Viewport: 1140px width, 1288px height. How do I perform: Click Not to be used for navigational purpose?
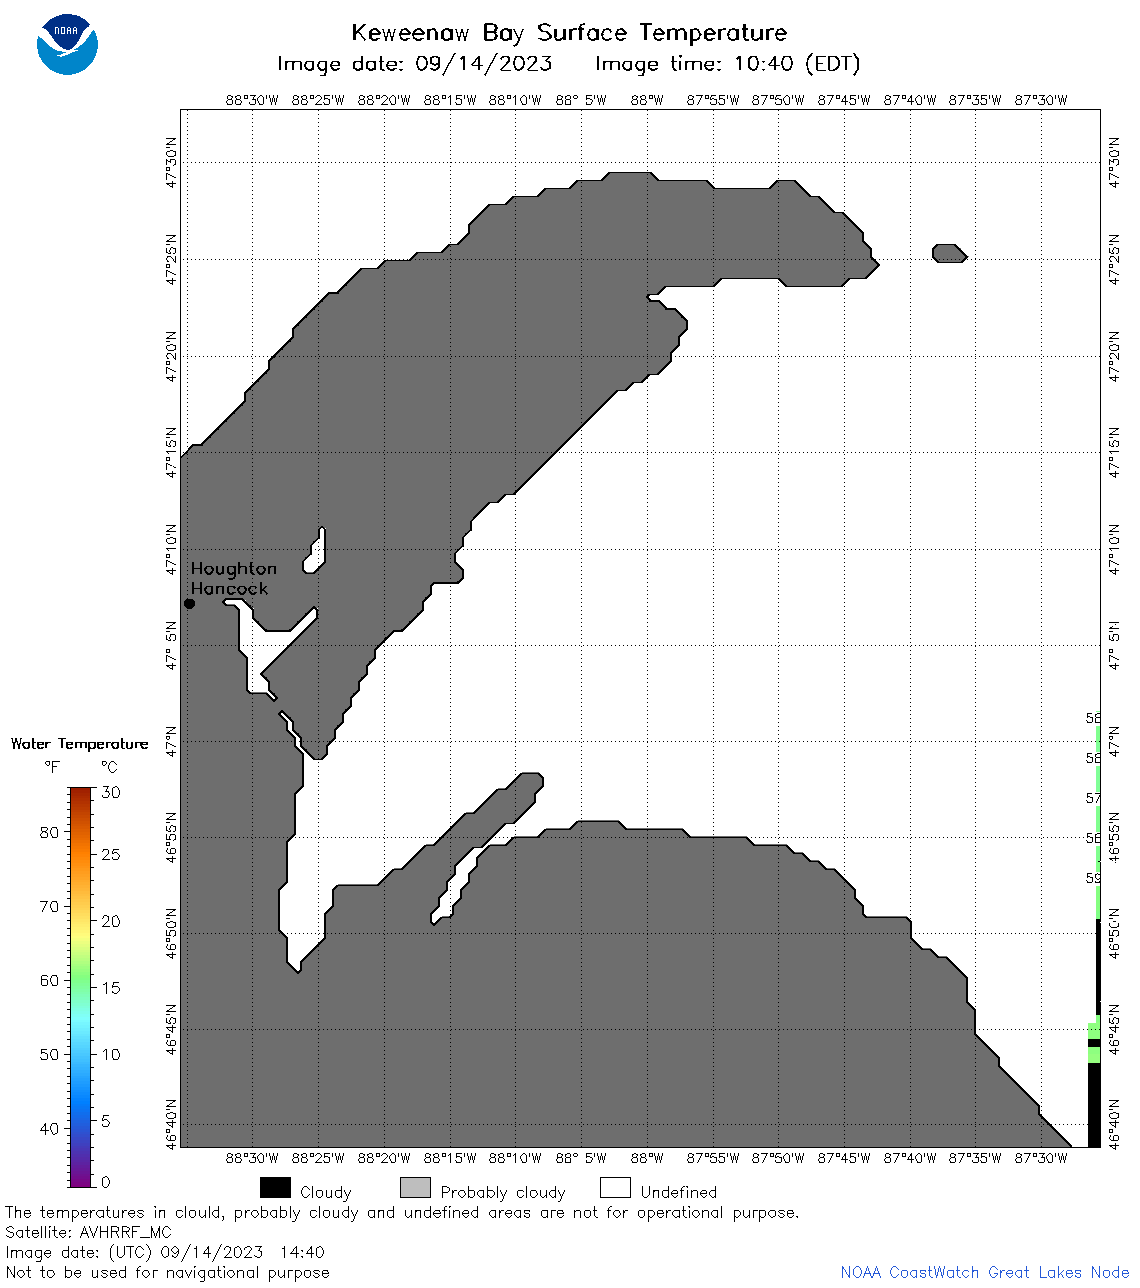coord(167,1272)
